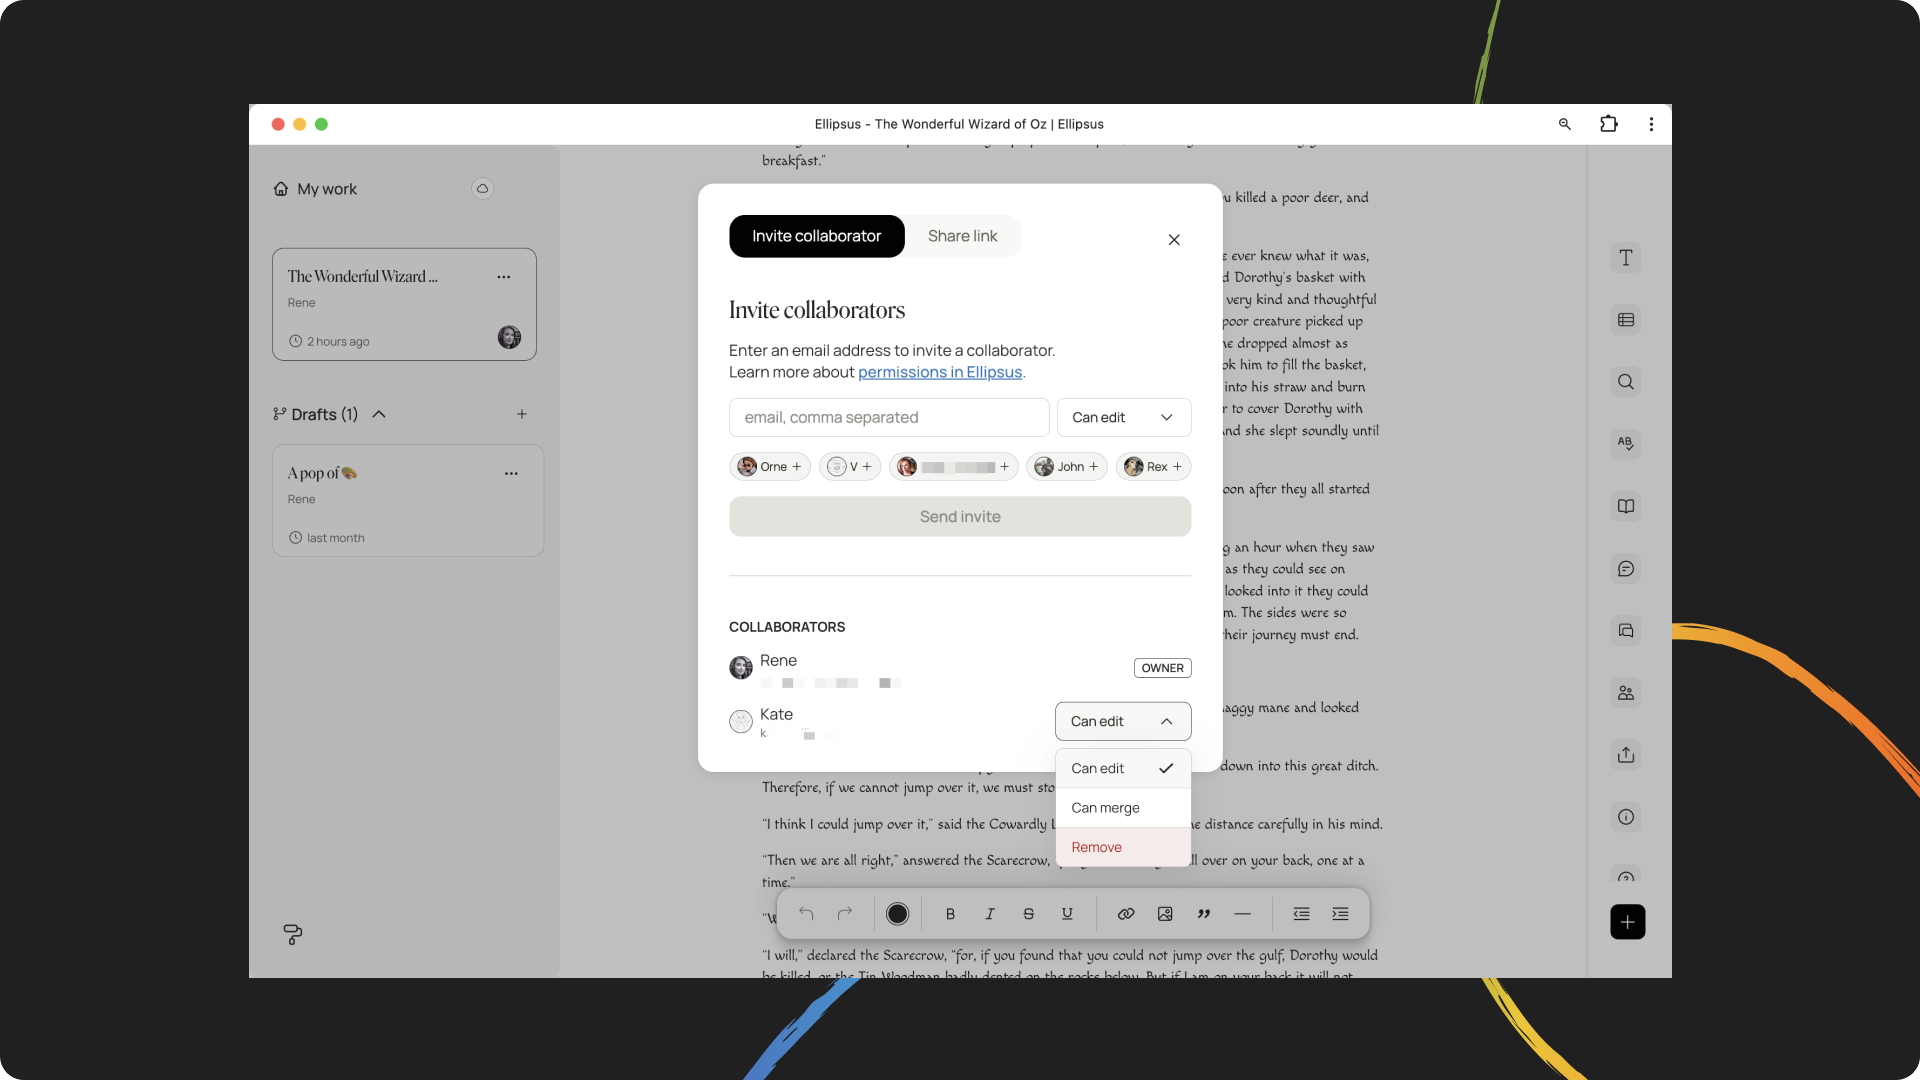1920x1080 pixels.
Task: Open the table of contents panel icon
Action: (x=1626, y=320)
